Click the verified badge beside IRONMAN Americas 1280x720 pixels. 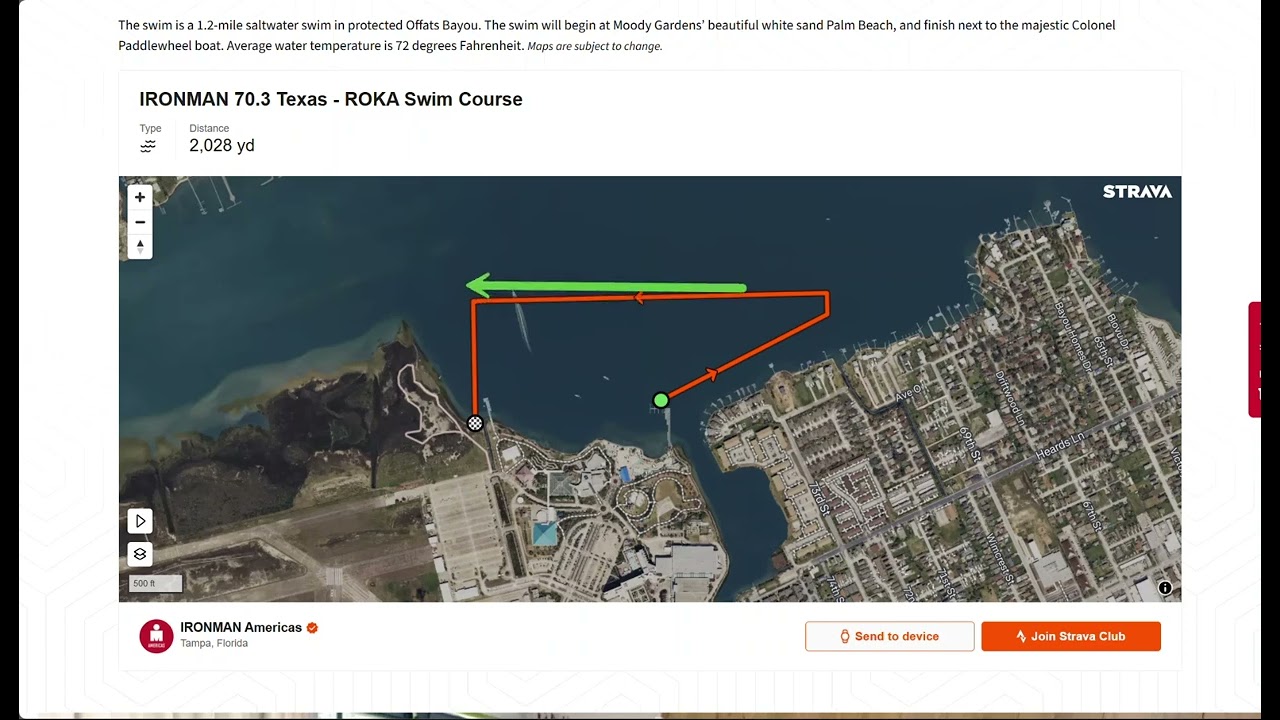(312, 628)
